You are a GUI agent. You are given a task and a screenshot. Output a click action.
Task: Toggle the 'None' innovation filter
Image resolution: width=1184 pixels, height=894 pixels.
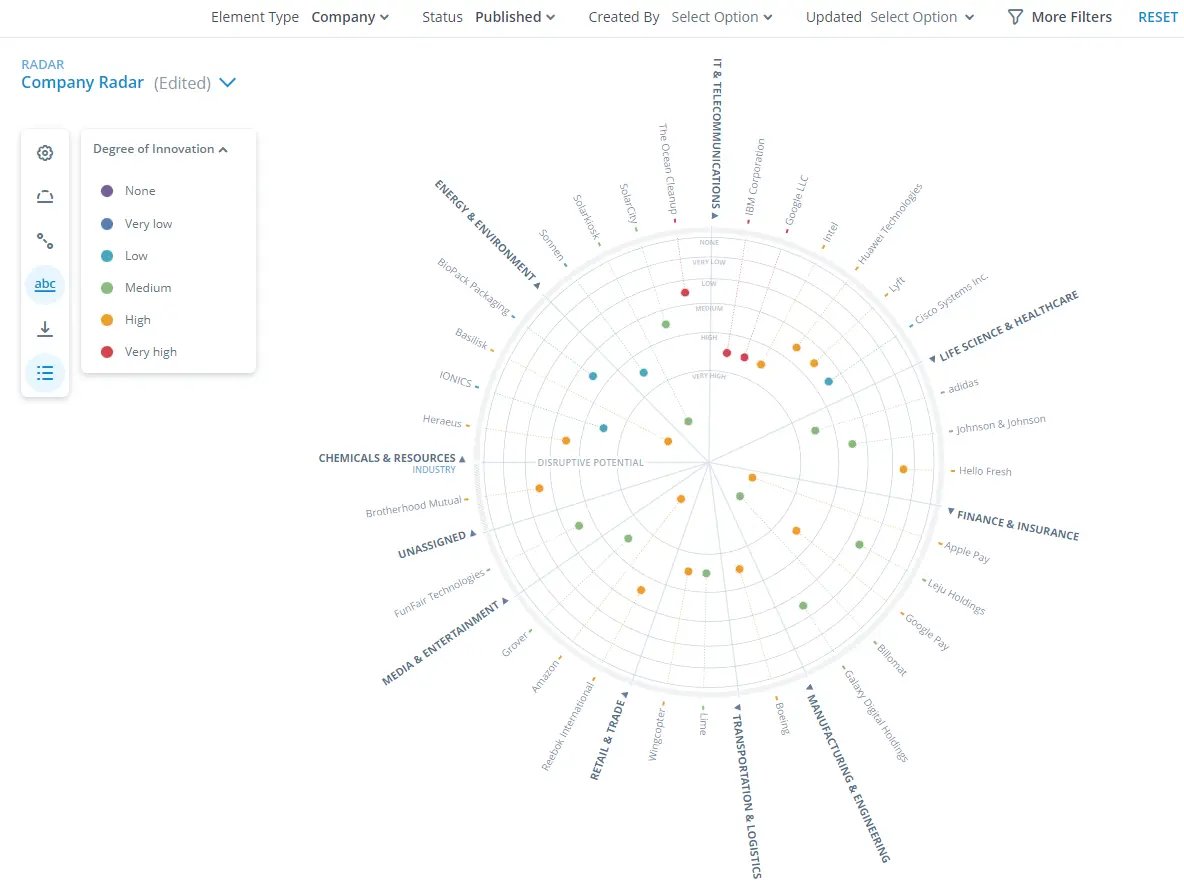pyautogui.click(x=140, y=190)
